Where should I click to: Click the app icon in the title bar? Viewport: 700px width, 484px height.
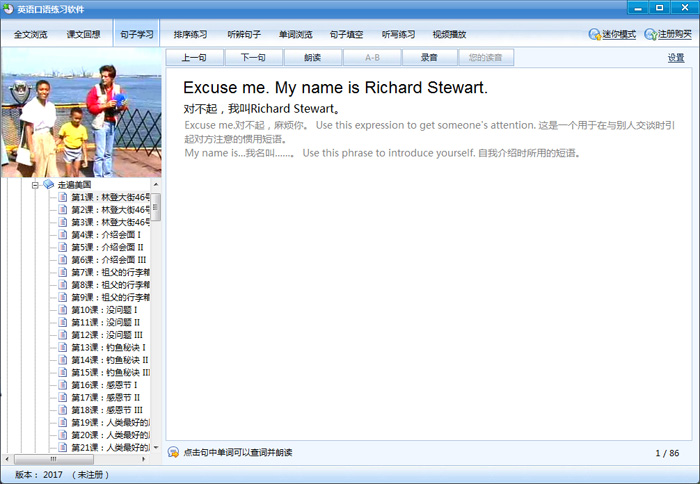pos(9,8)
